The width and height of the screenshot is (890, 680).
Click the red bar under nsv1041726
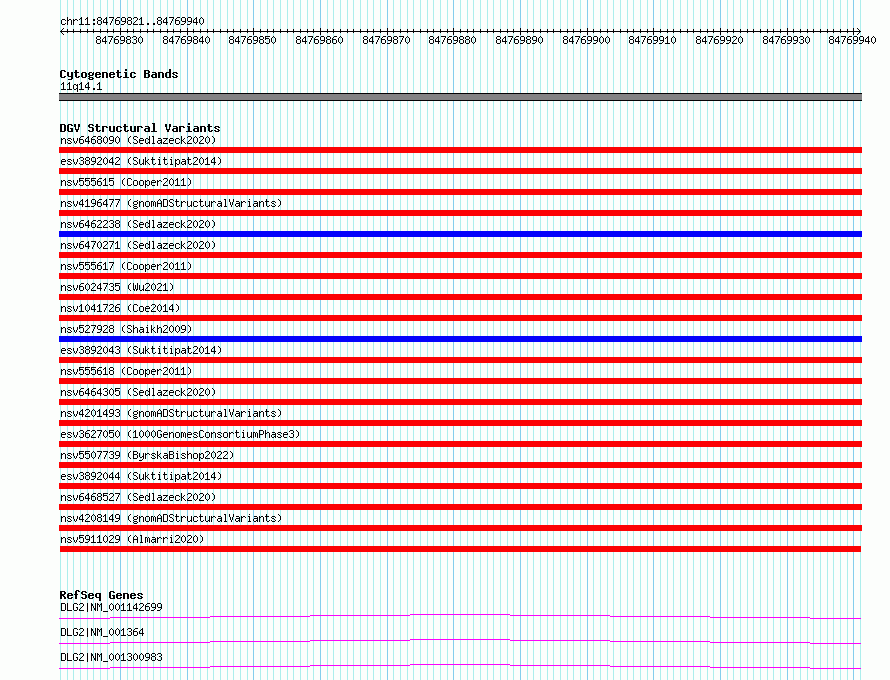(x=460, y=318)
